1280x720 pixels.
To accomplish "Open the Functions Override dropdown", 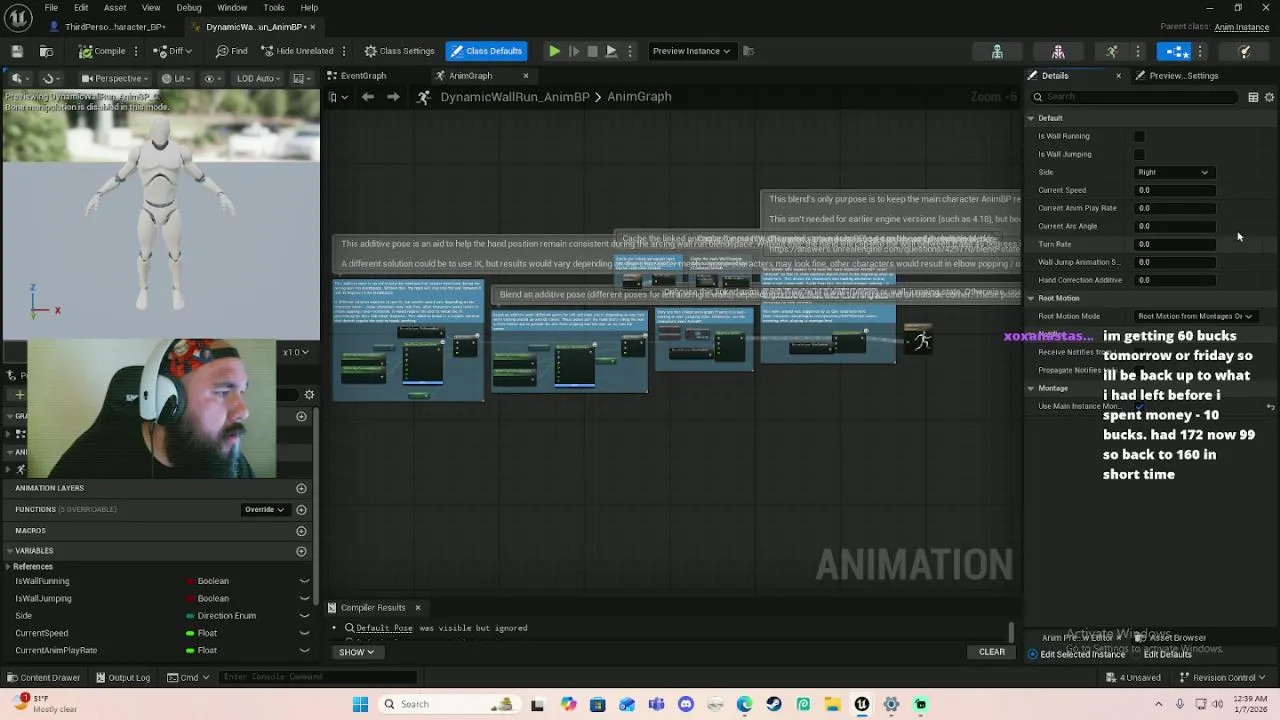I will 265,509.
